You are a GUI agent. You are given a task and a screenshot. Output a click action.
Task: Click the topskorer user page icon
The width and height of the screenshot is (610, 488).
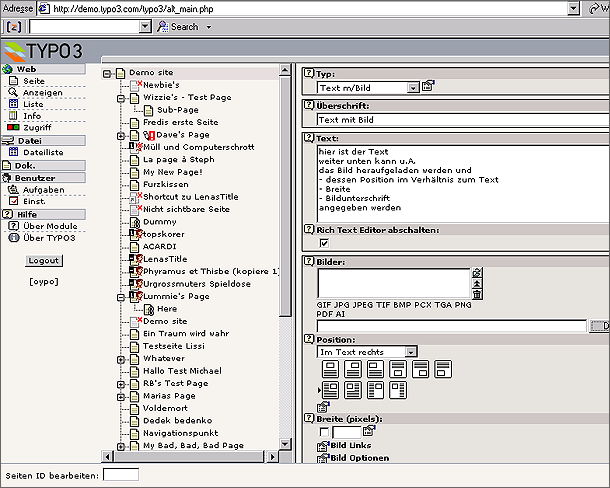point(135,234)
